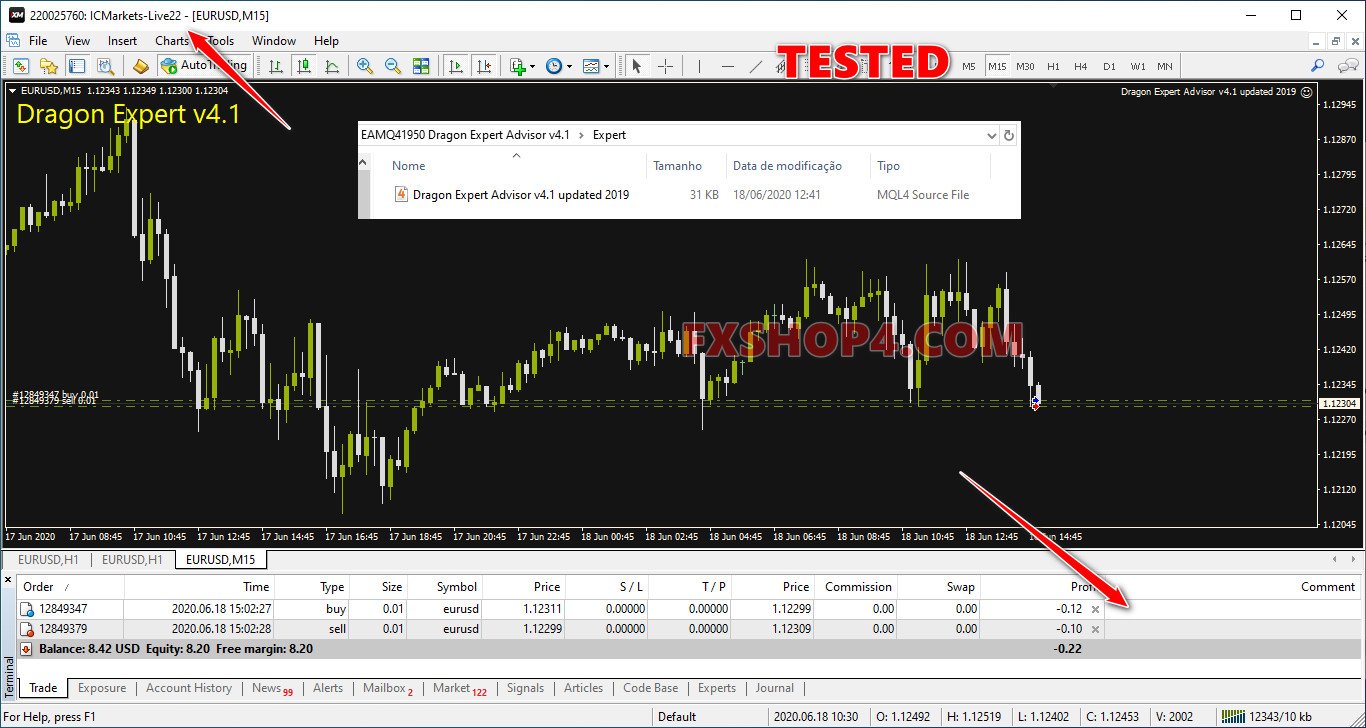Select the Crosshair tool

click(x=665, y=66)
